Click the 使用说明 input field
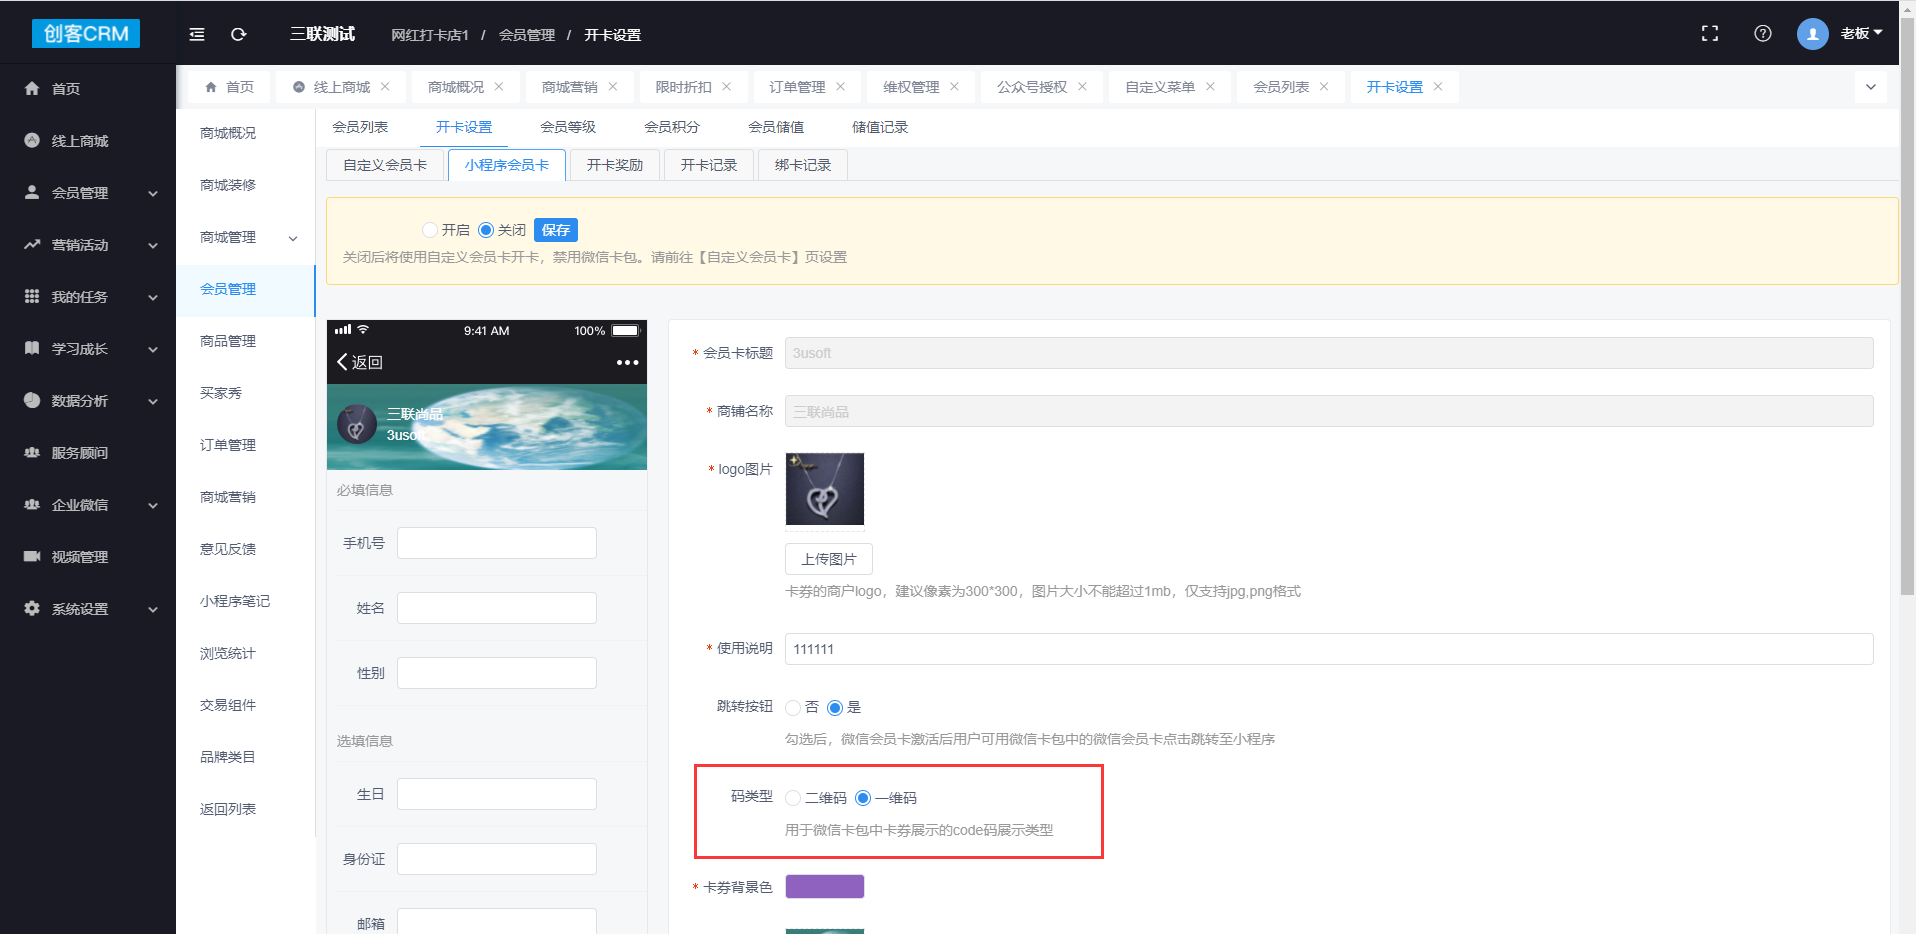This screenshot has width=1916, height=934. (1329, 649)
